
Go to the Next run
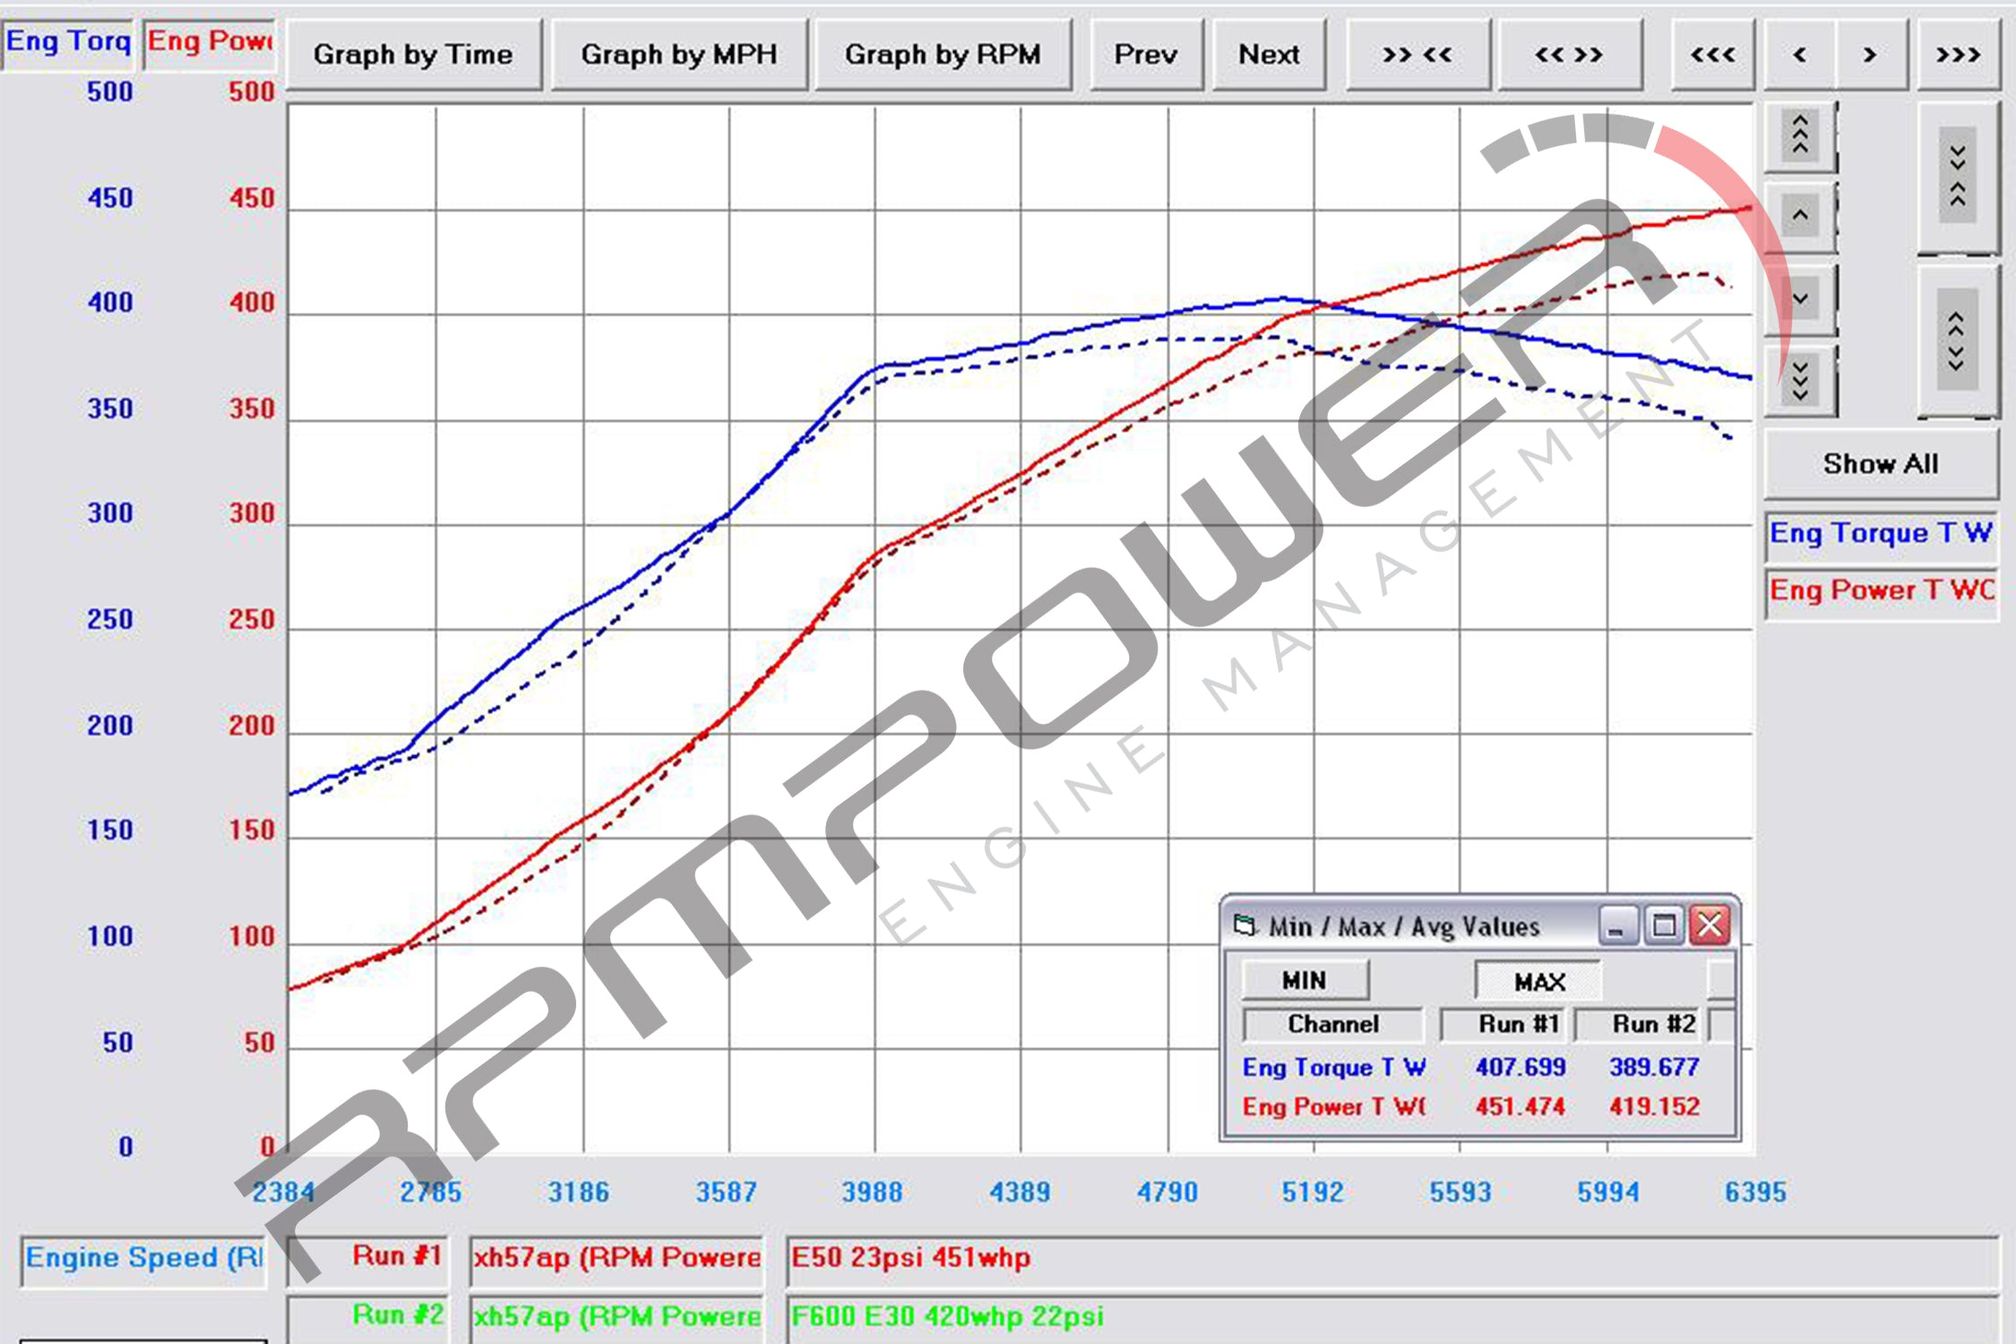pyautogui.click(x=1269, y=54)
